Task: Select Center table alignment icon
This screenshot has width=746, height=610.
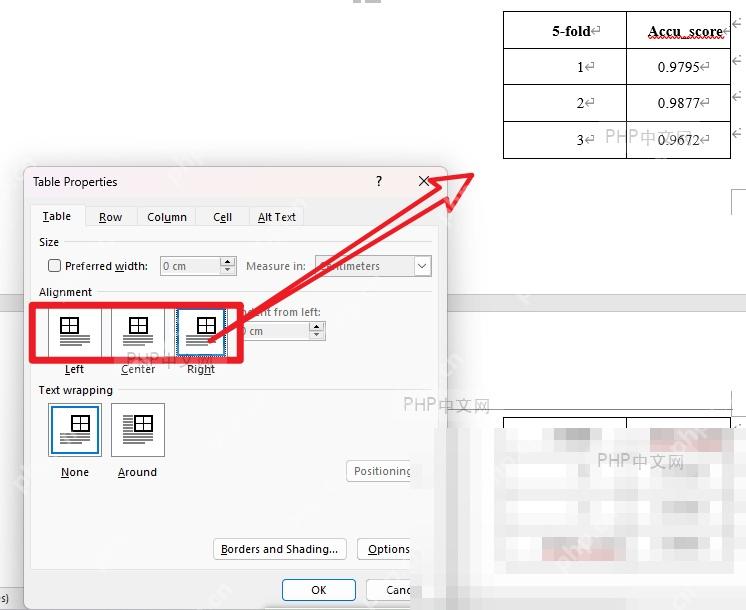Action: 138,332
